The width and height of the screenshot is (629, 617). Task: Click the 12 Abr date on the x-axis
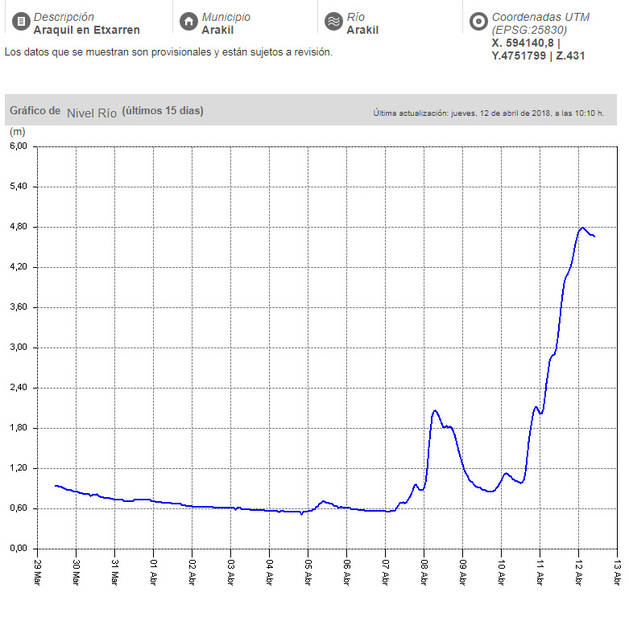[x=579, y=570]
